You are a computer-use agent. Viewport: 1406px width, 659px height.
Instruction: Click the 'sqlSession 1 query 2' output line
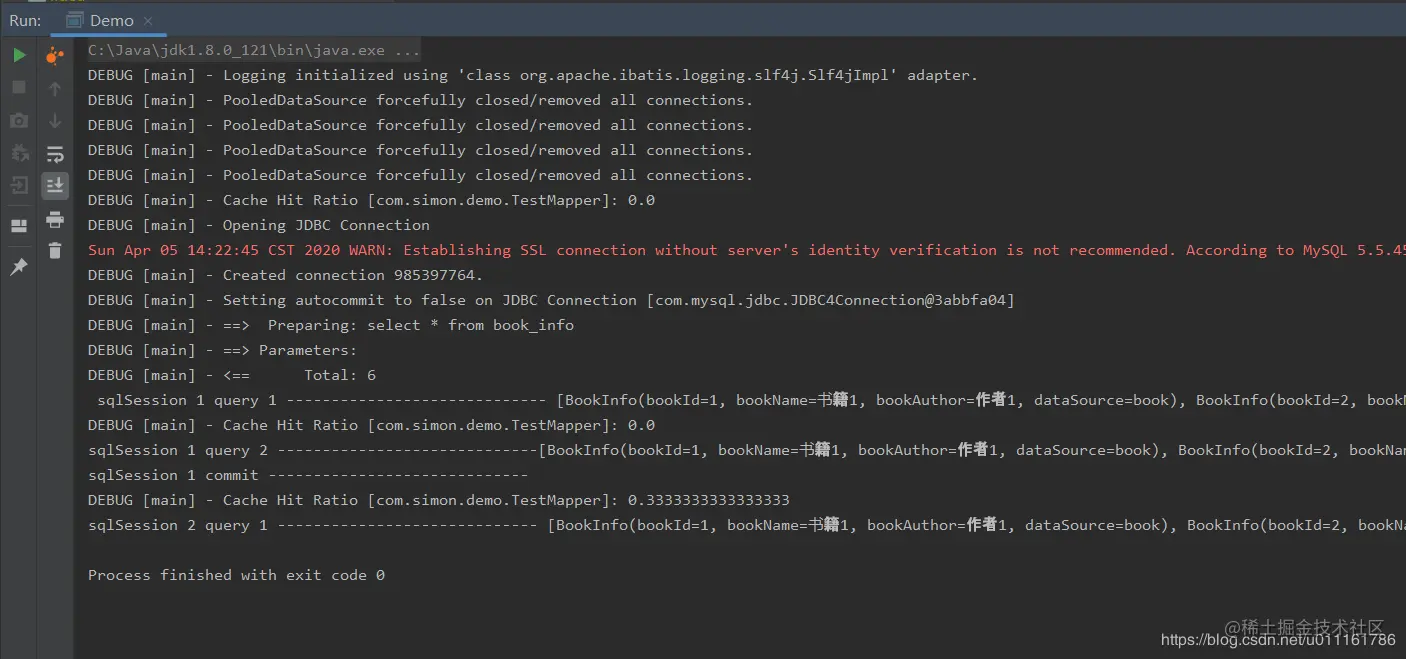[x=746, y=450]
